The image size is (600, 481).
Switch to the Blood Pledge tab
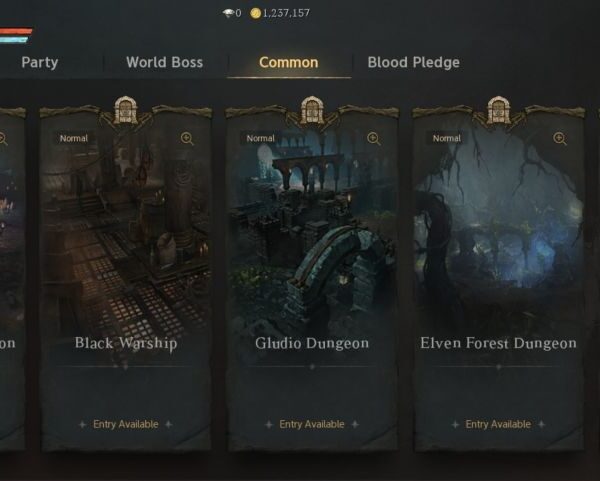pyautogui.click(x=414, y=62)
